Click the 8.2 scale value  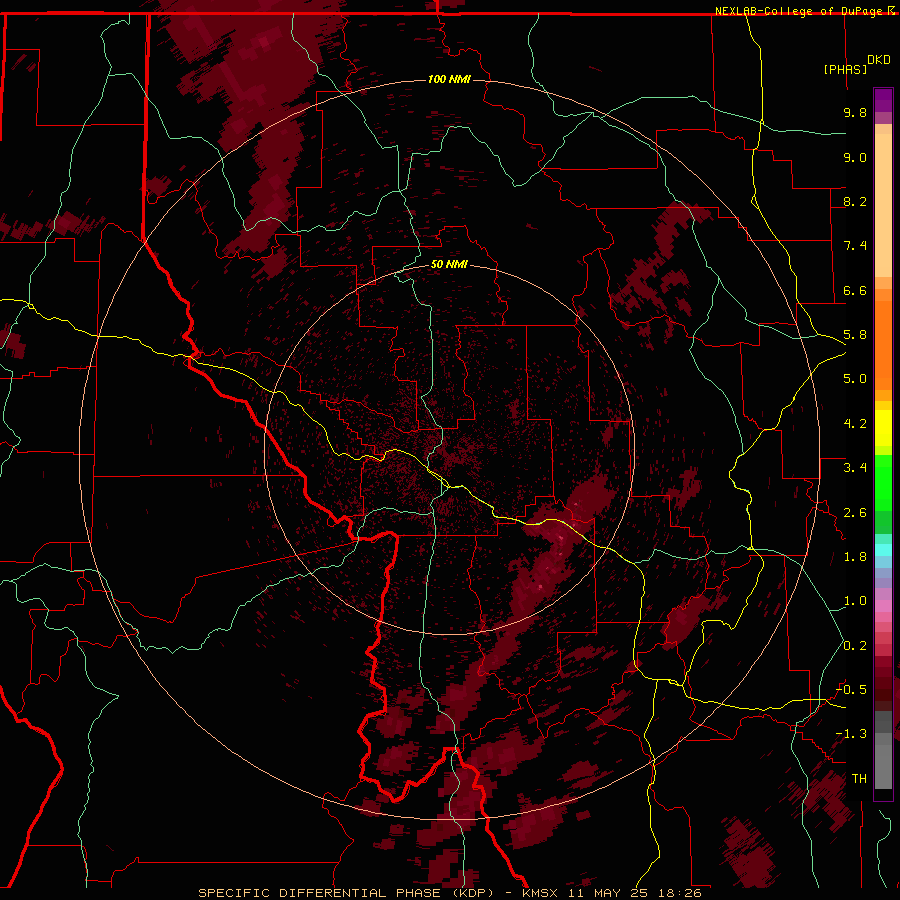point(855,201)
